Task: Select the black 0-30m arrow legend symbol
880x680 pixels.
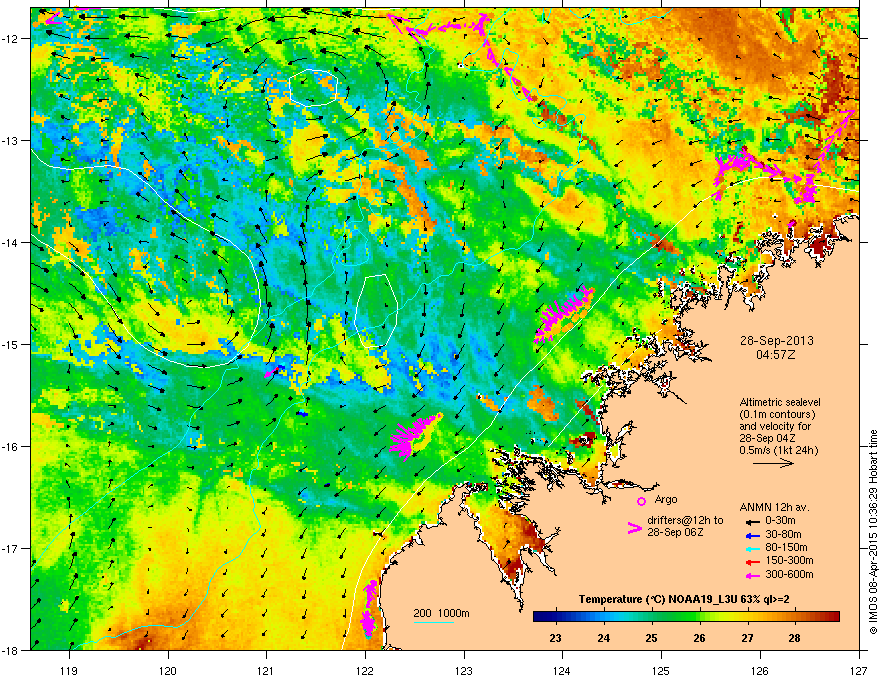Action: pos(751,521)
